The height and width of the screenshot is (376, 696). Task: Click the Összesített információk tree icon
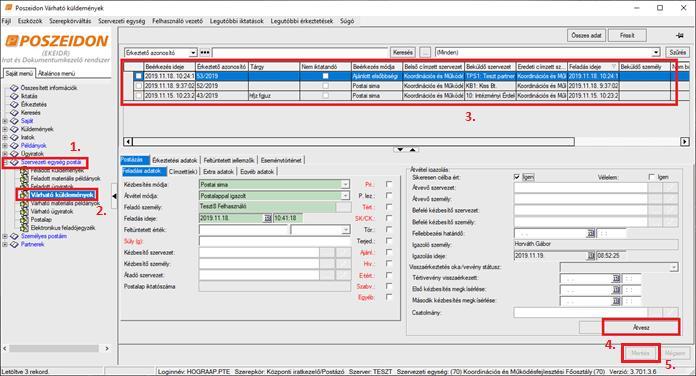tap(14, 88)
